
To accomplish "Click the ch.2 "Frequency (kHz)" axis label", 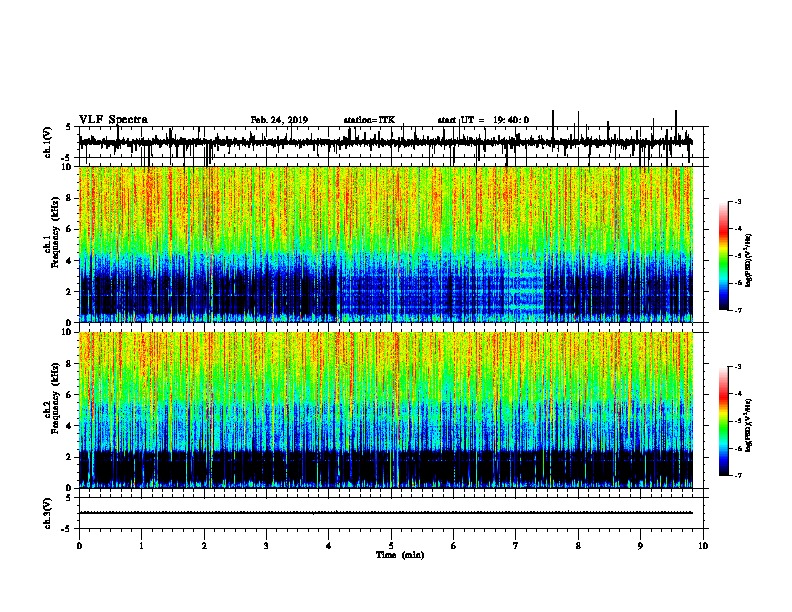I will (55, 398).
